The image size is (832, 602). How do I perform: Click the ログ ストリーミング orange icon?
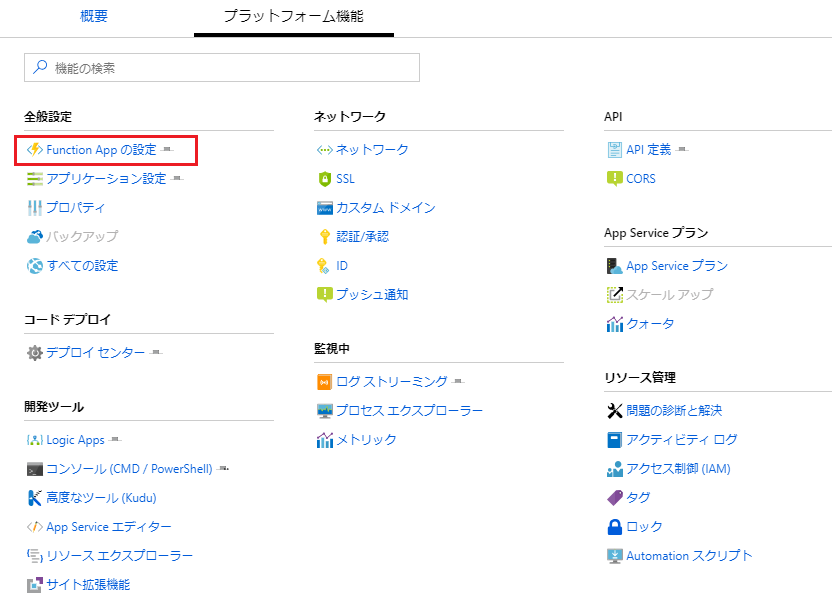pyautogui.click(x=325, y=382)
